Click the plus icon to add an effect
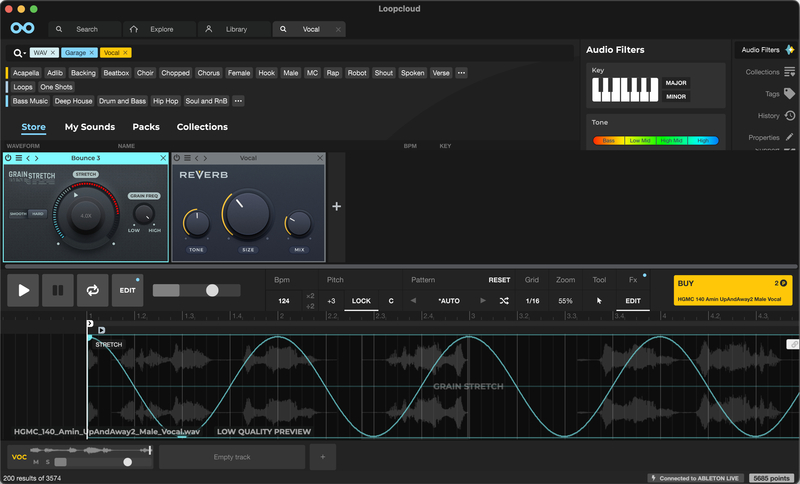Image resolution: width=800 pixels, height=484 pixels. click(x=336, y=207)
